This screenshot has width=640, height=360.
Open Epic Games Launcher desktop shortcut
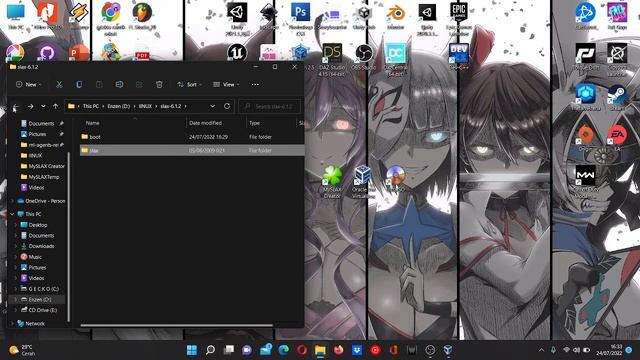[459, 18]
